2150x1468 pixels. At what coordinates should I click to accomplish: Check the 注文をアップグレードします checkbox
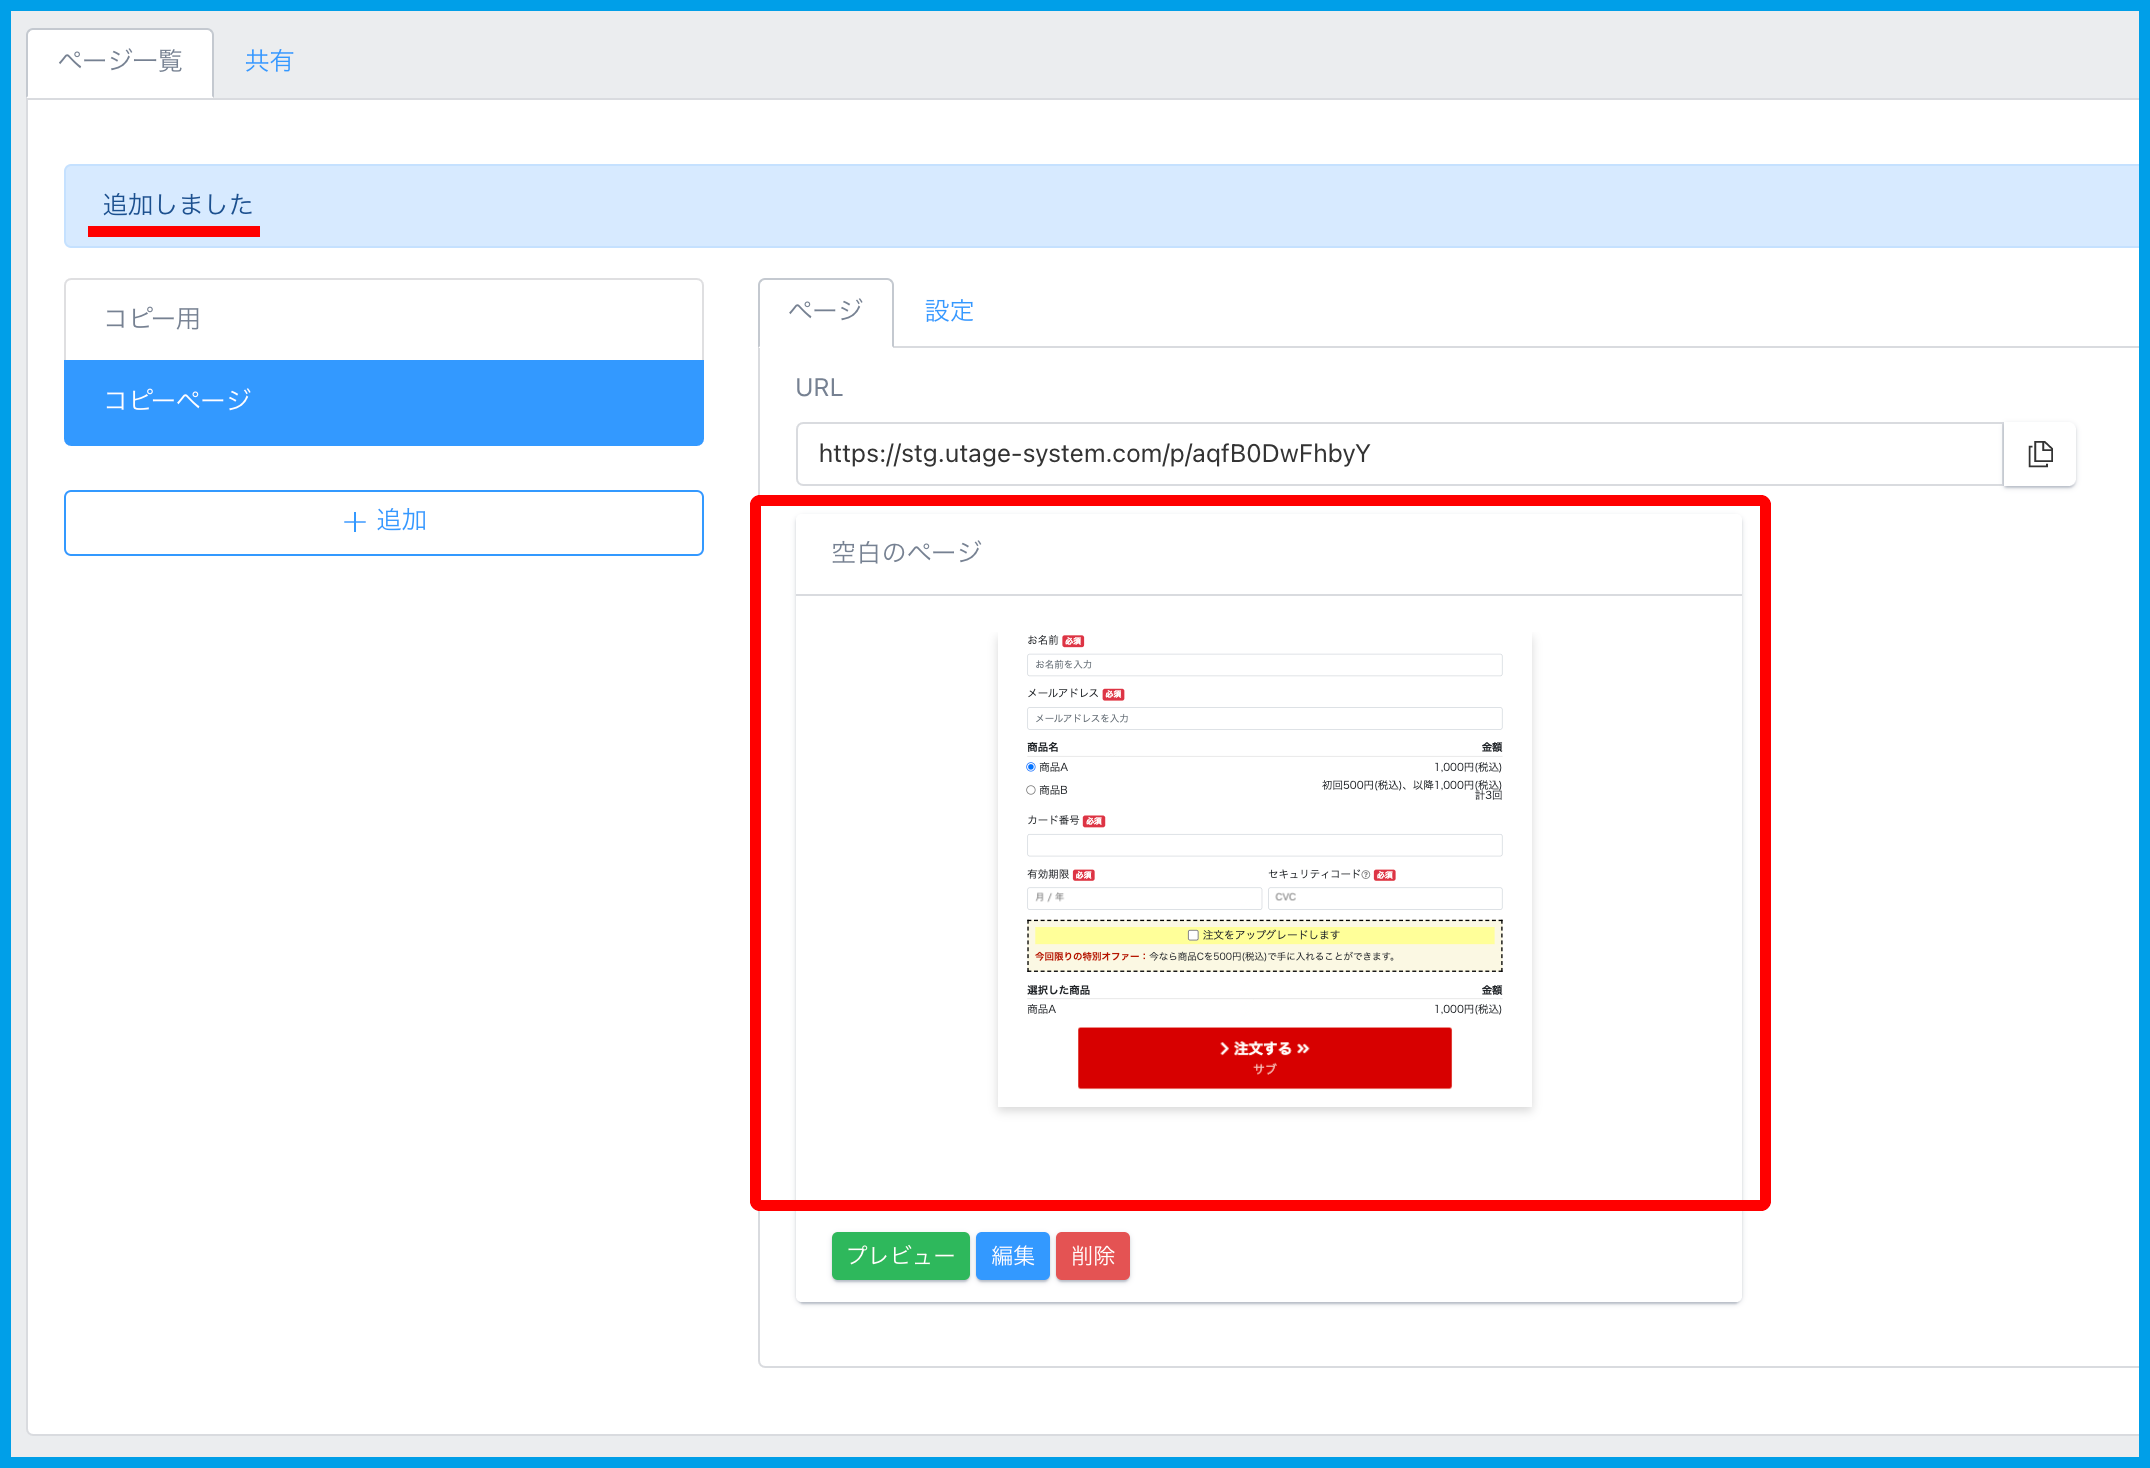click(1193, 935)
